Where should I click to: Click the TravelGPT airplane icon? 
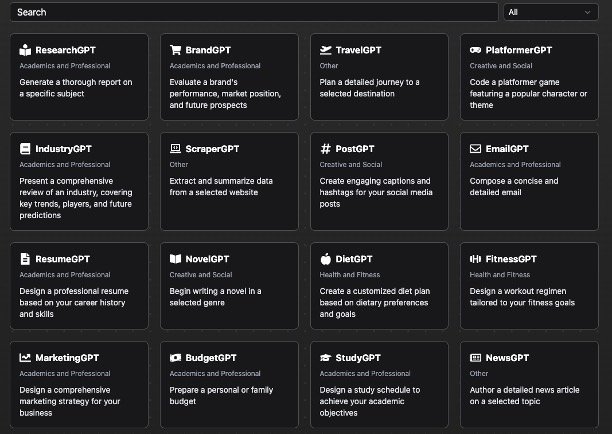326,50
